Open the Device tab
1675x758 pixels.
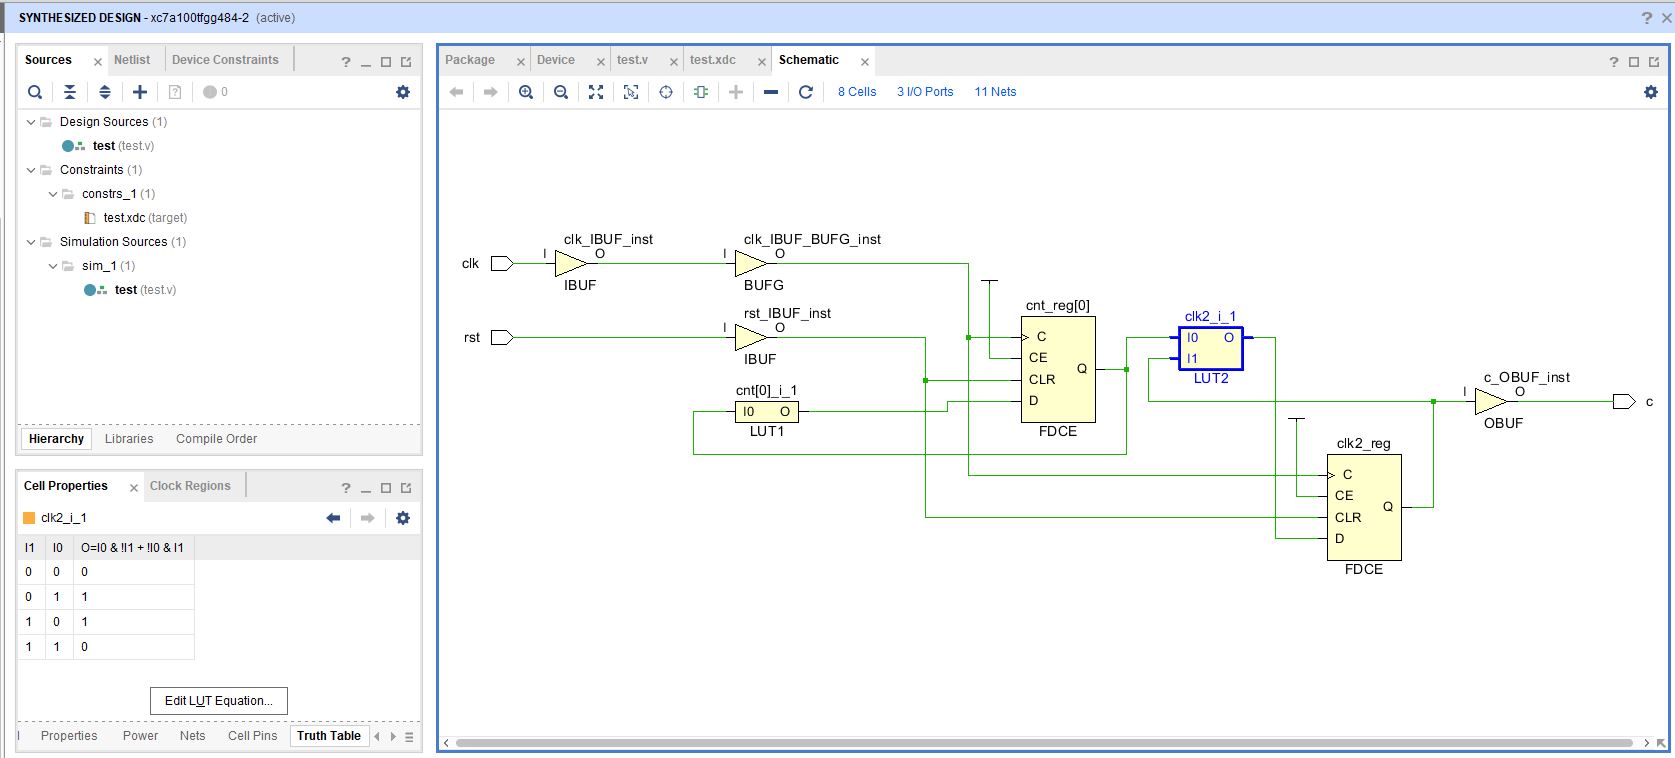click(556, 60)
